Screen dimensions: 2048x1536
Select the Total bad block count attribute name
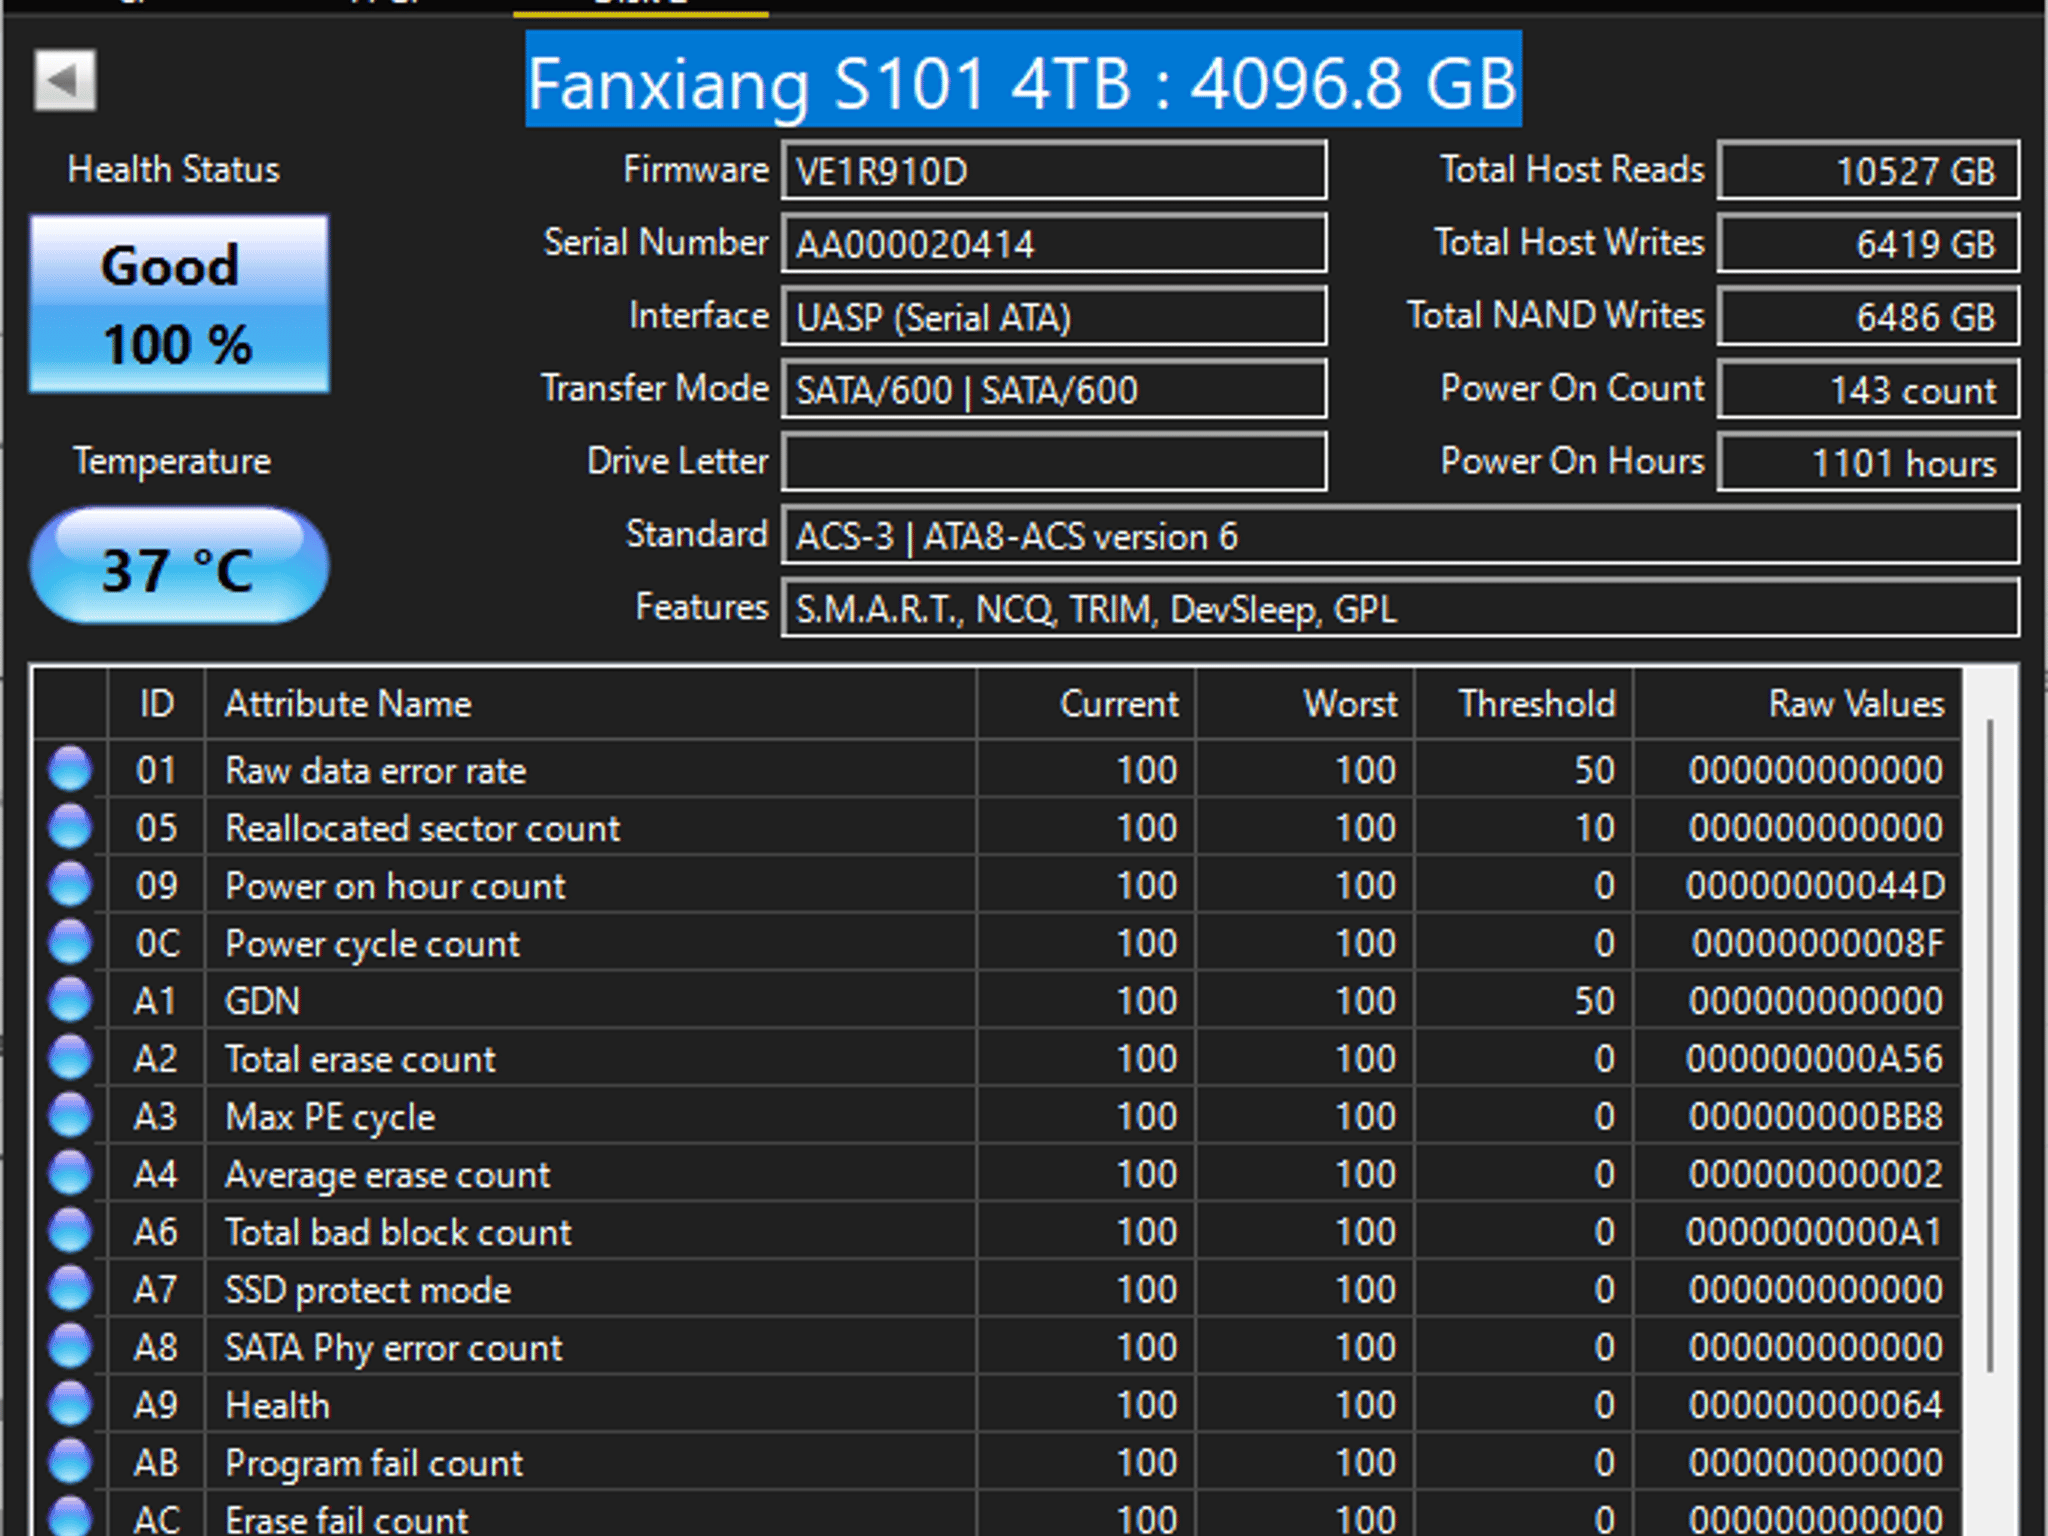(x=398, y=1232)
